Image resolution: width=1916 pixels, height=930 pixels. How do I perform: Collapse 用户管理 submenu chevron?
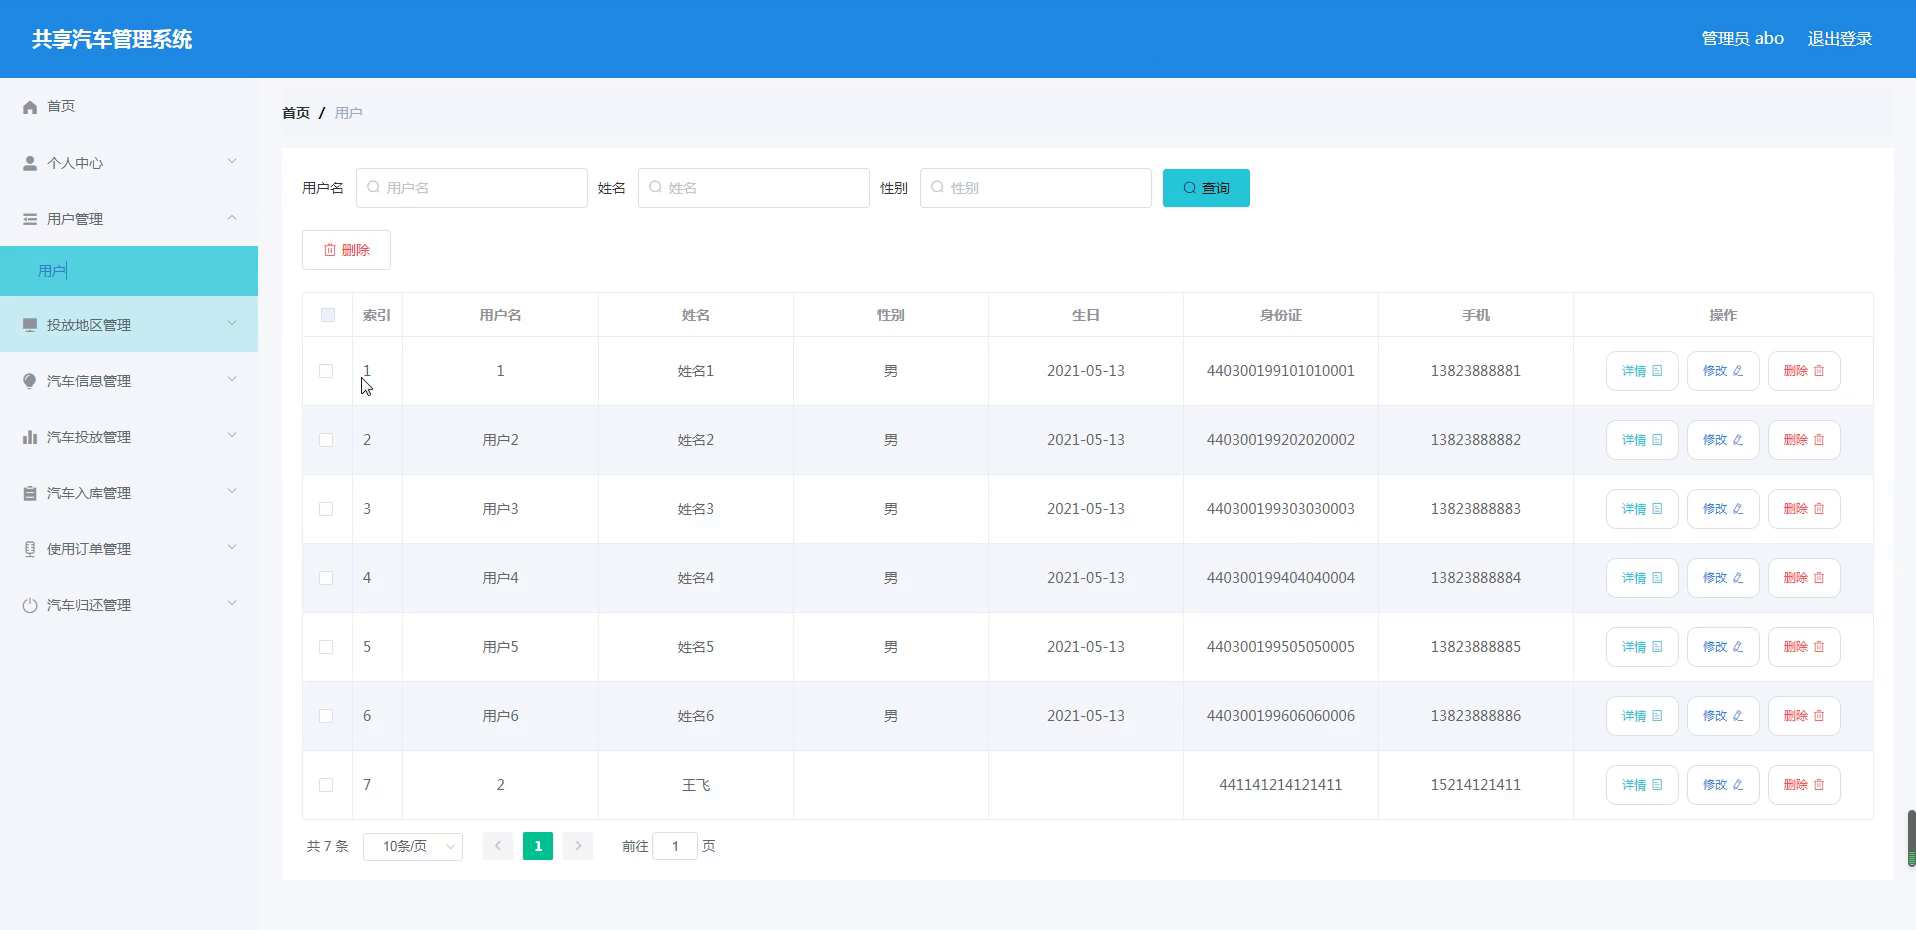point(232,217)
